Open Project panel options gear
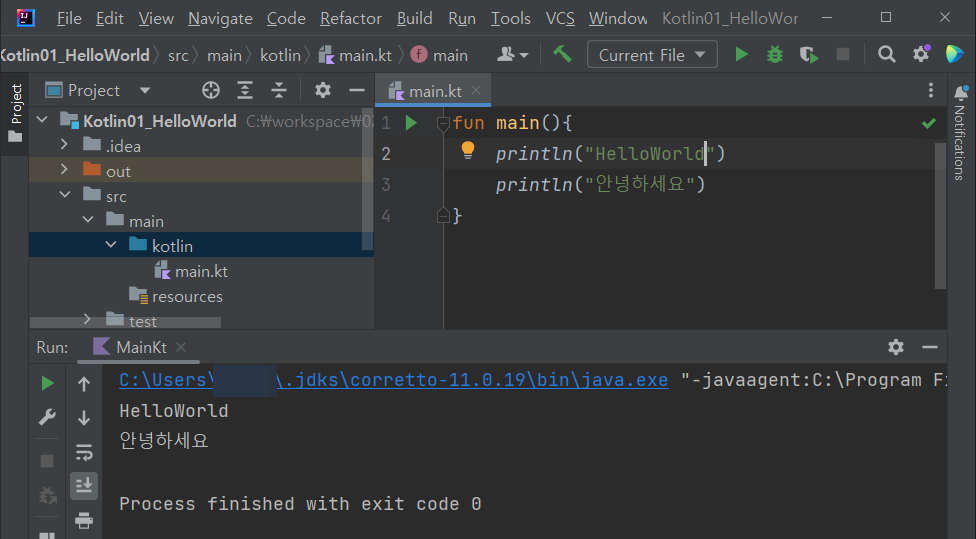 click(322, 90)
